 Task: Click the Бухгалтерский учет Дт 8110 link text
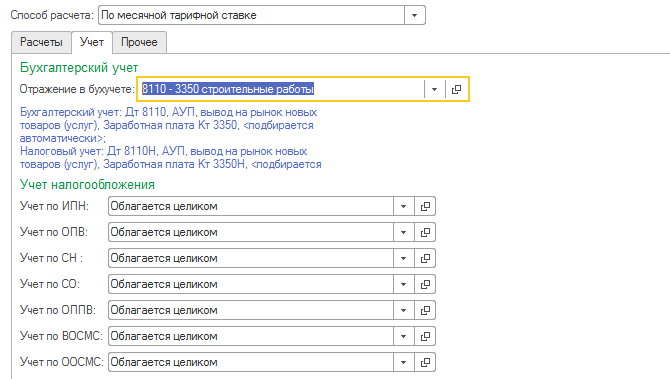pyautogui.click(x=168, y=125)
